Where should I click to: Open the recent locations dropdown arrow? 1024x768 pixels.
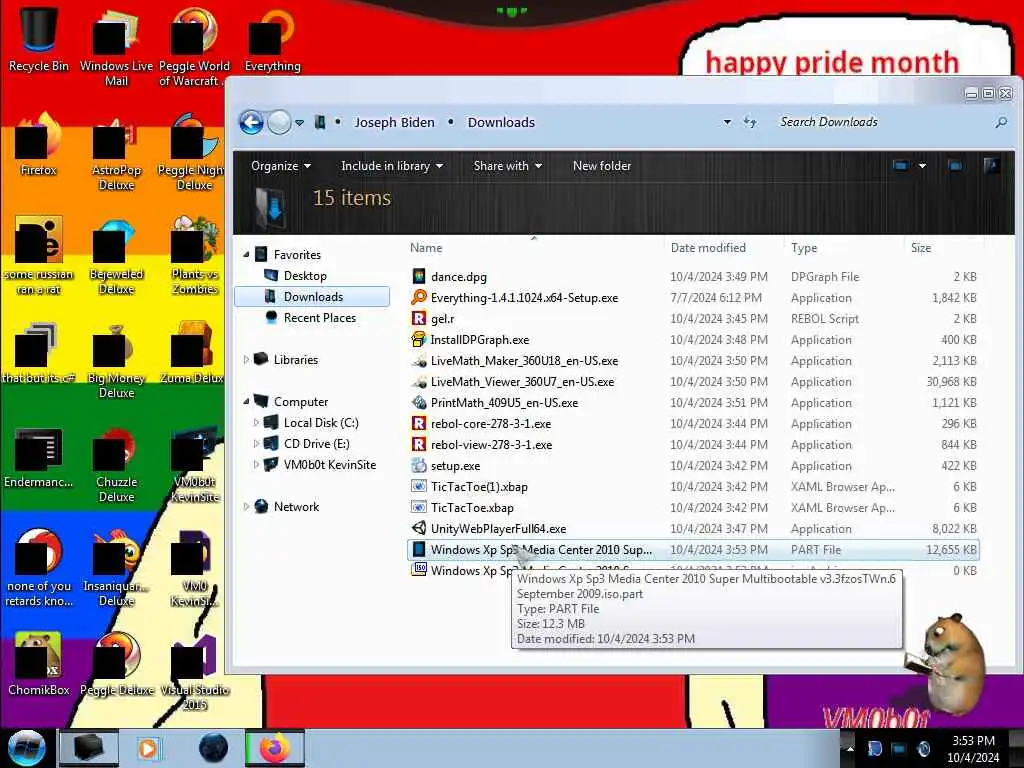(299, 123)
